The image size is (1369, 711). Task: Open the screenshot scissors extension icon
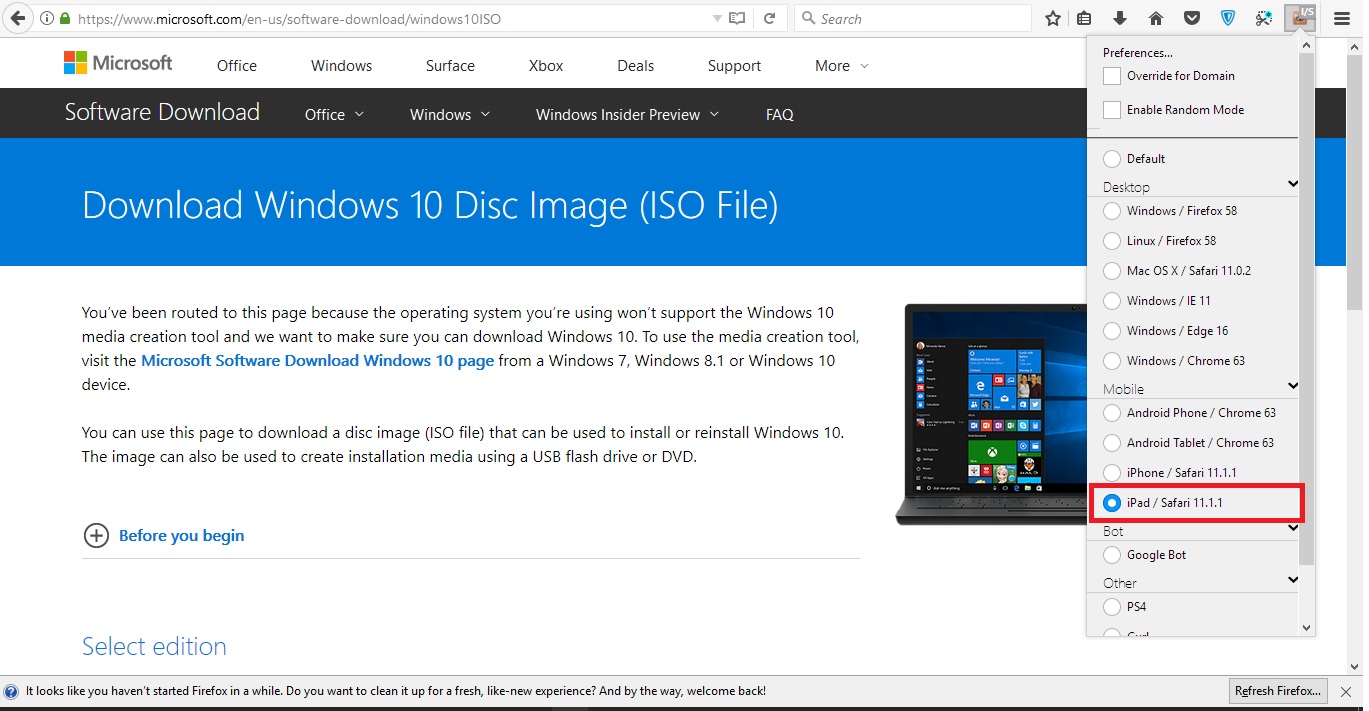pos(1264,17)
